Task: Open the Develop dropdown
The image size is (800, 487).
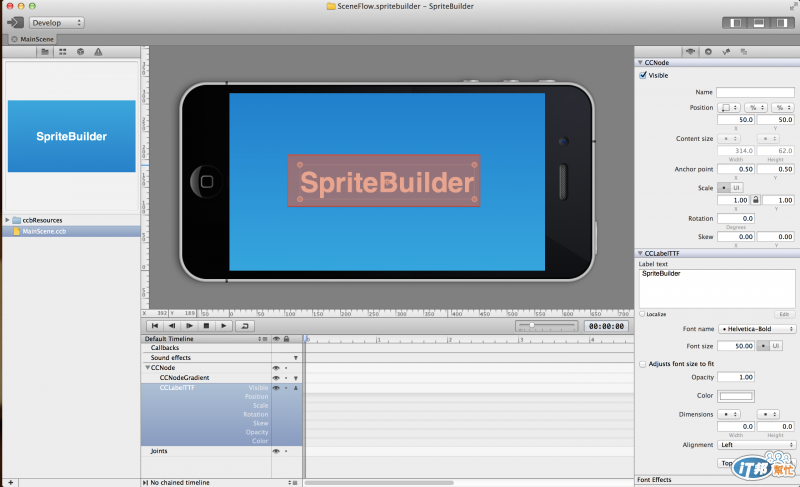Action: [x=57, y=23]
